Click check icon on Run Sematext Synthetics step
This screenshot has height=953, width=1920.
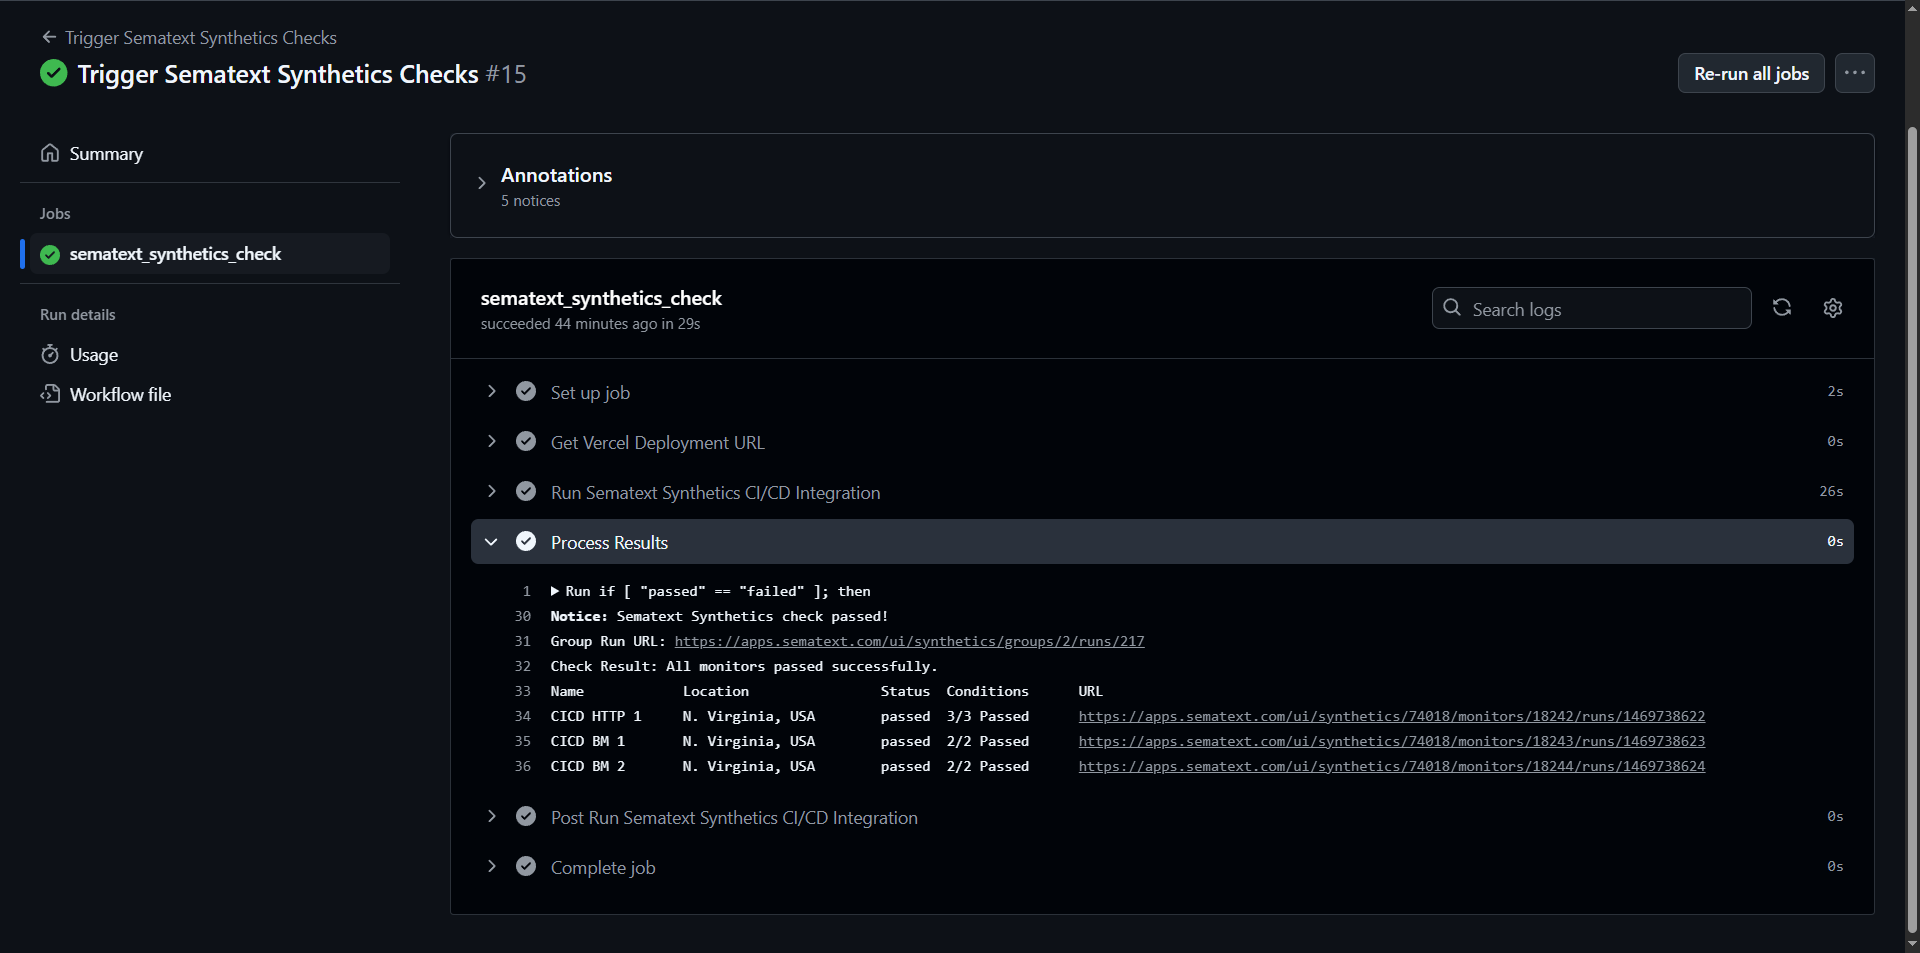point(526,491)
